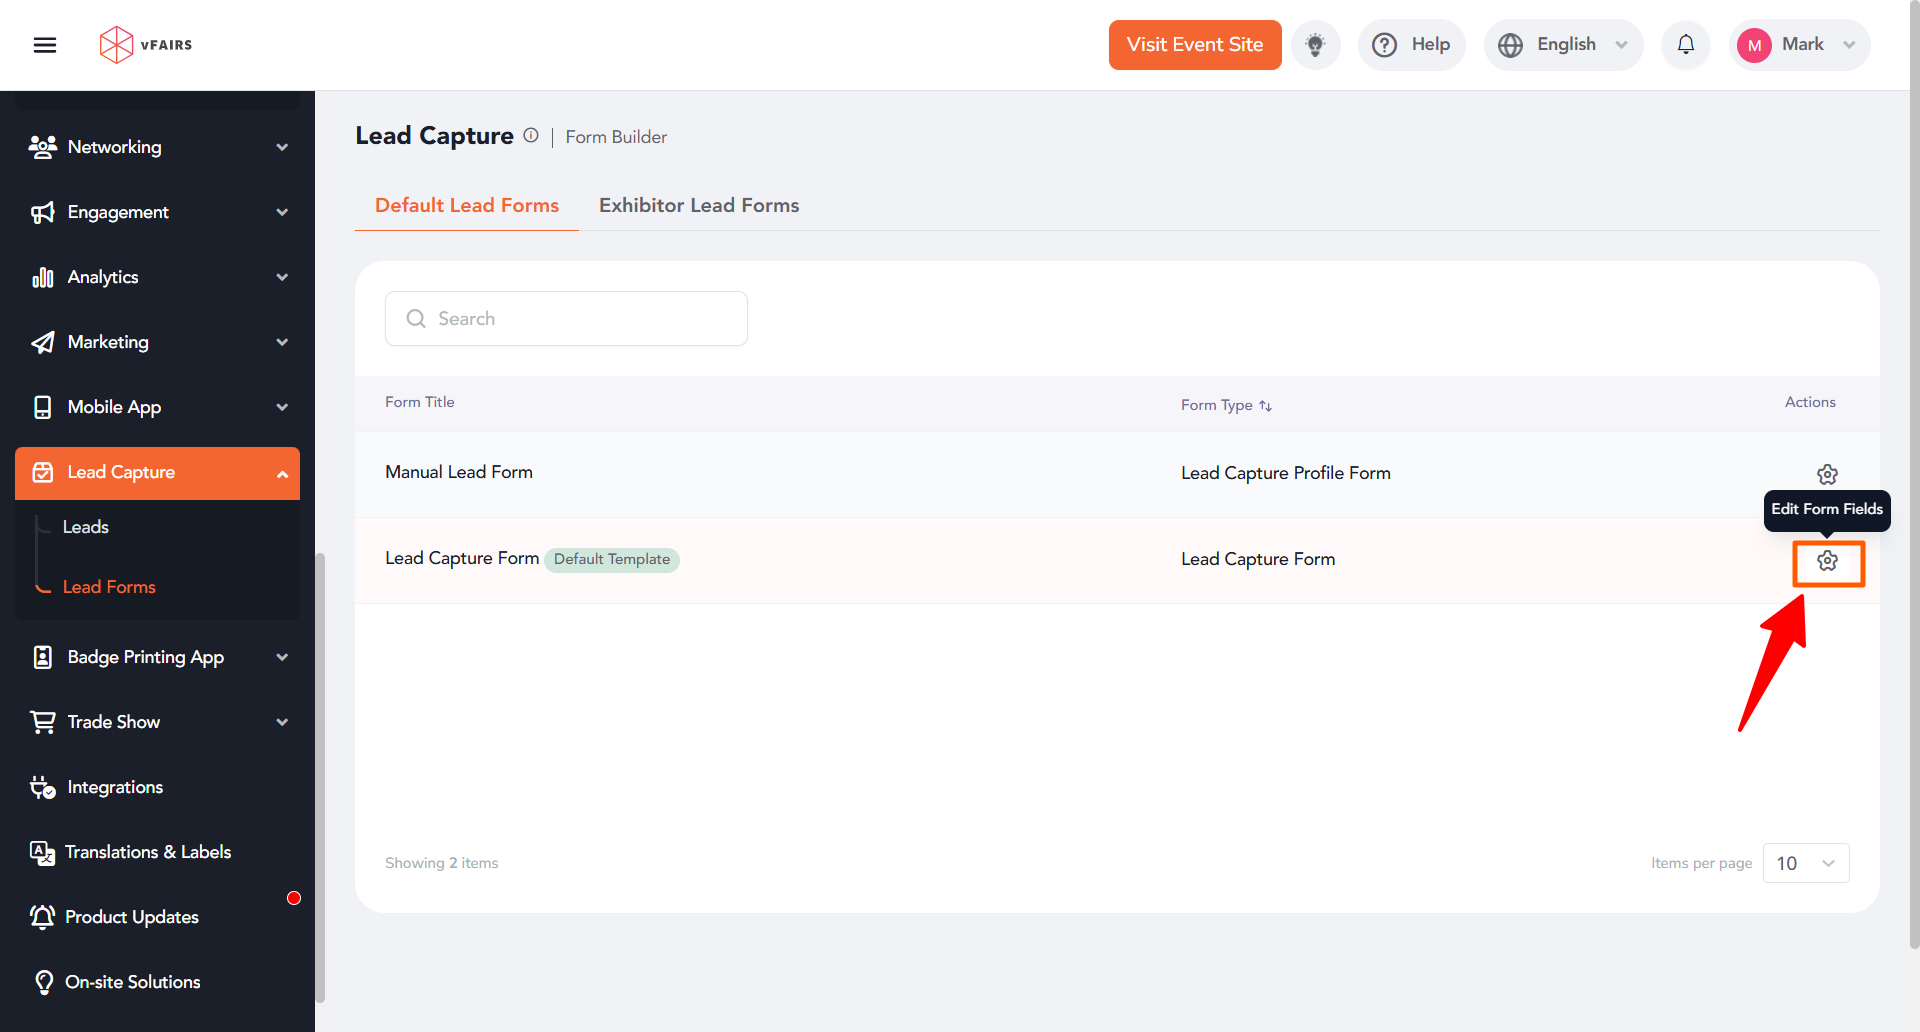Open the Mark user profile menu

point(1799,45)
